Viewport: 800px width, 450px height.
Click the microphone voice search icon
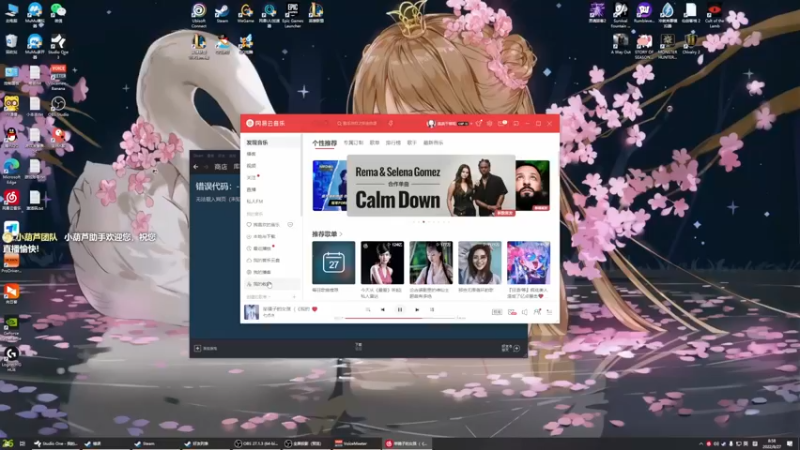coord(391,123)
